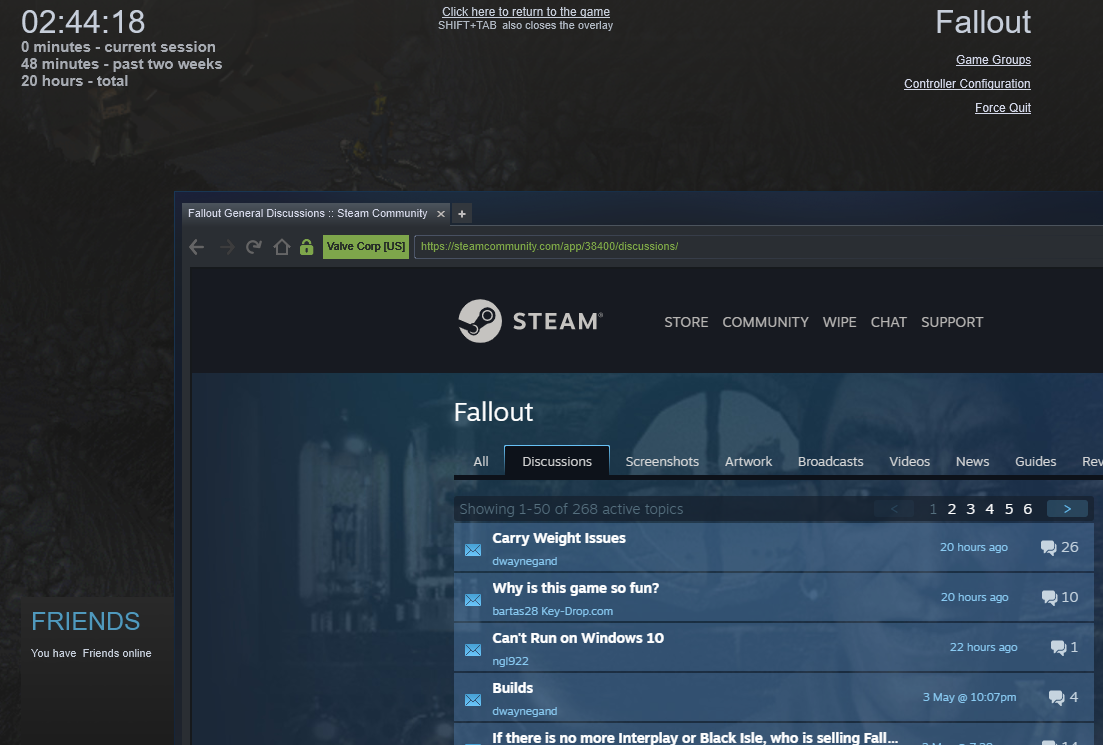Click the 'ngl922' author name
Viewport: 1103px width, 745px height.
[x=510, y=661]
